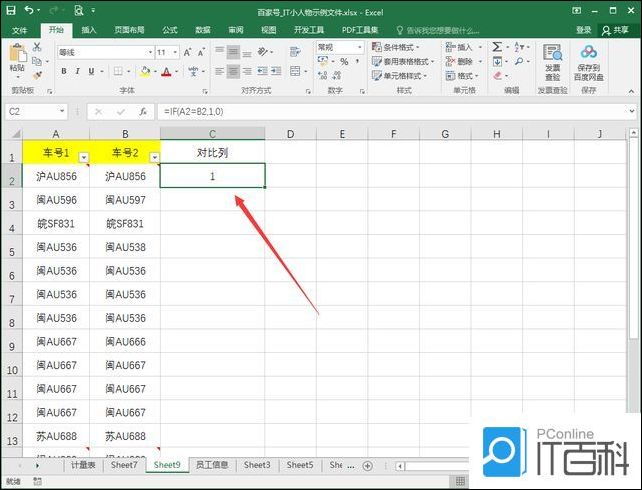This screenshot has width=642, height=490.
Task: Apply the yellow fill color bucket
Action: click(x=145, y=72)
